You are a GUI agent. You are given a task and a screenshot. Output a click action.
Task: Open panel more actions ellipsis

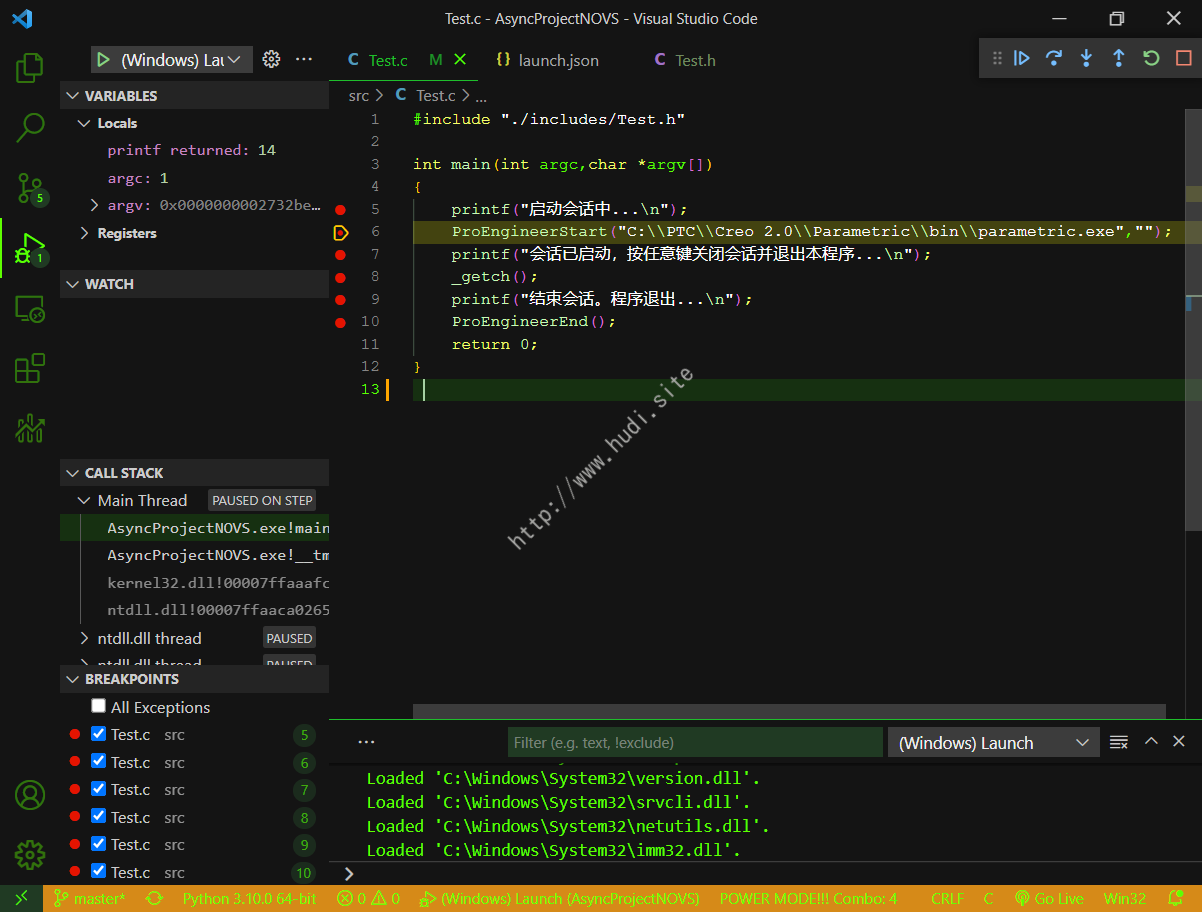point(366,742)
